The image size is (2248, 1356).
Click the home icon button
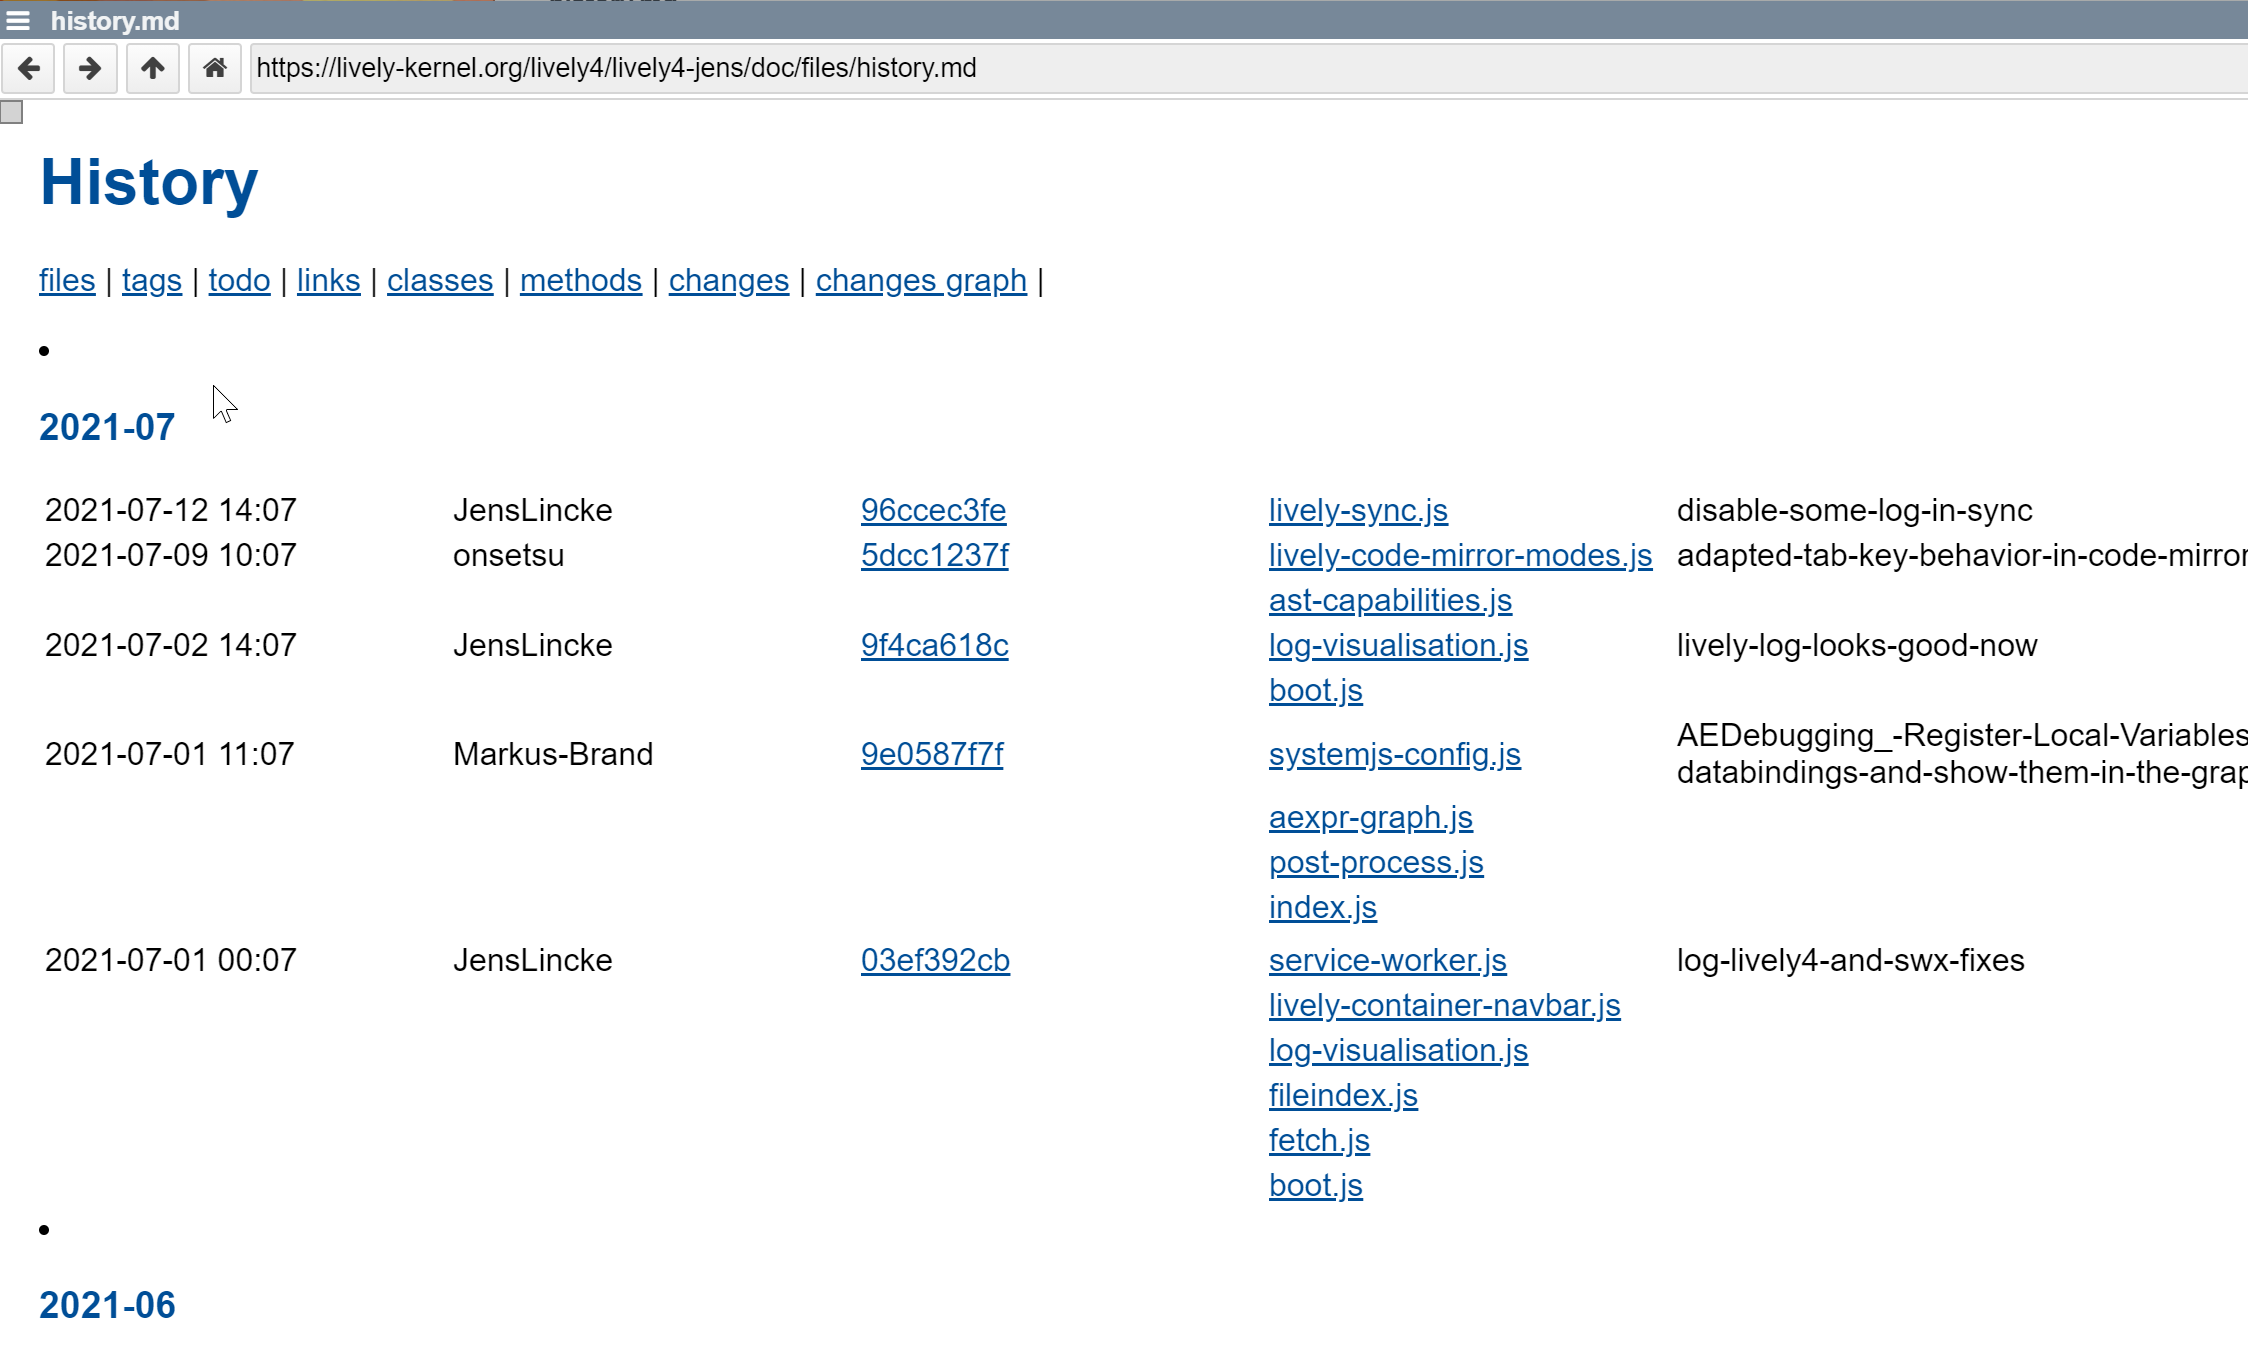coord(215,68)
